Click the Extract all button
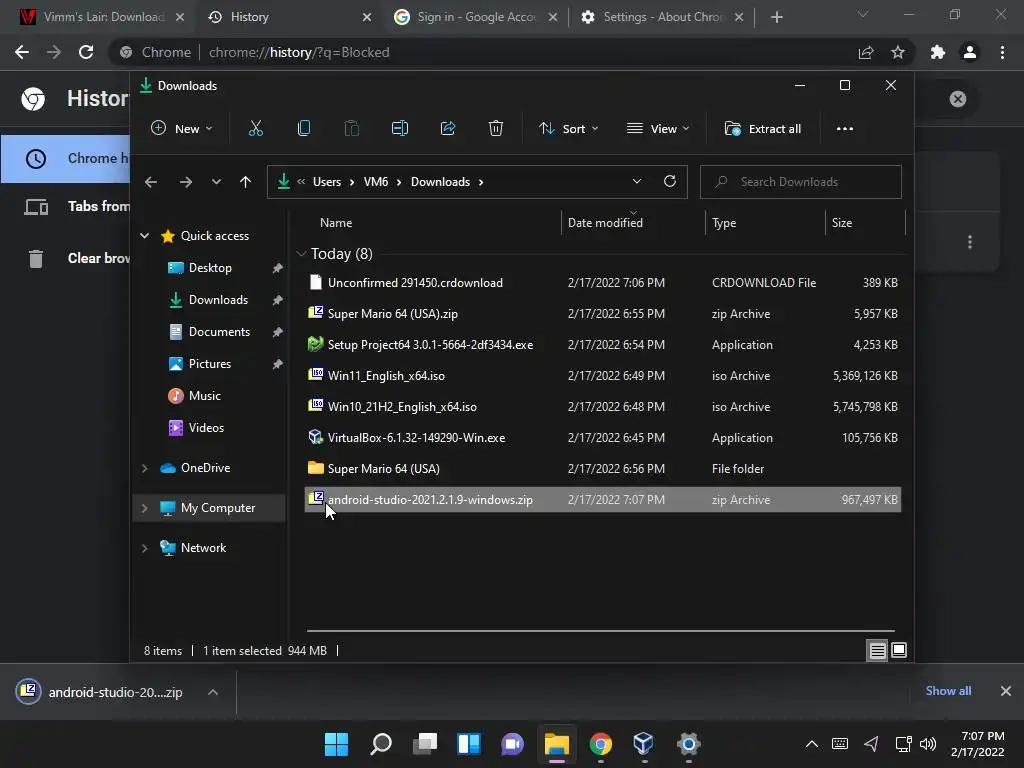The image size is (1024, 768). pyautogui.click(x=763, y=129)
